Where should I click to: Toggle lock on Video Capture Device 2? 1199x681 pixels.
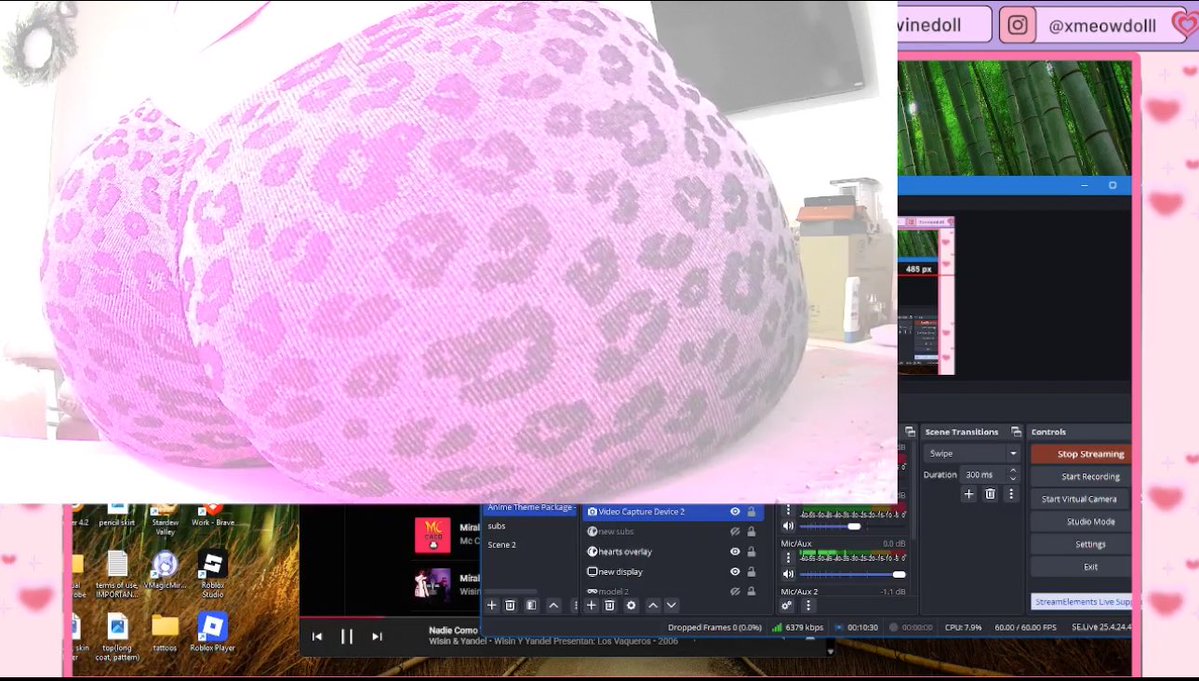pos(751,511)
